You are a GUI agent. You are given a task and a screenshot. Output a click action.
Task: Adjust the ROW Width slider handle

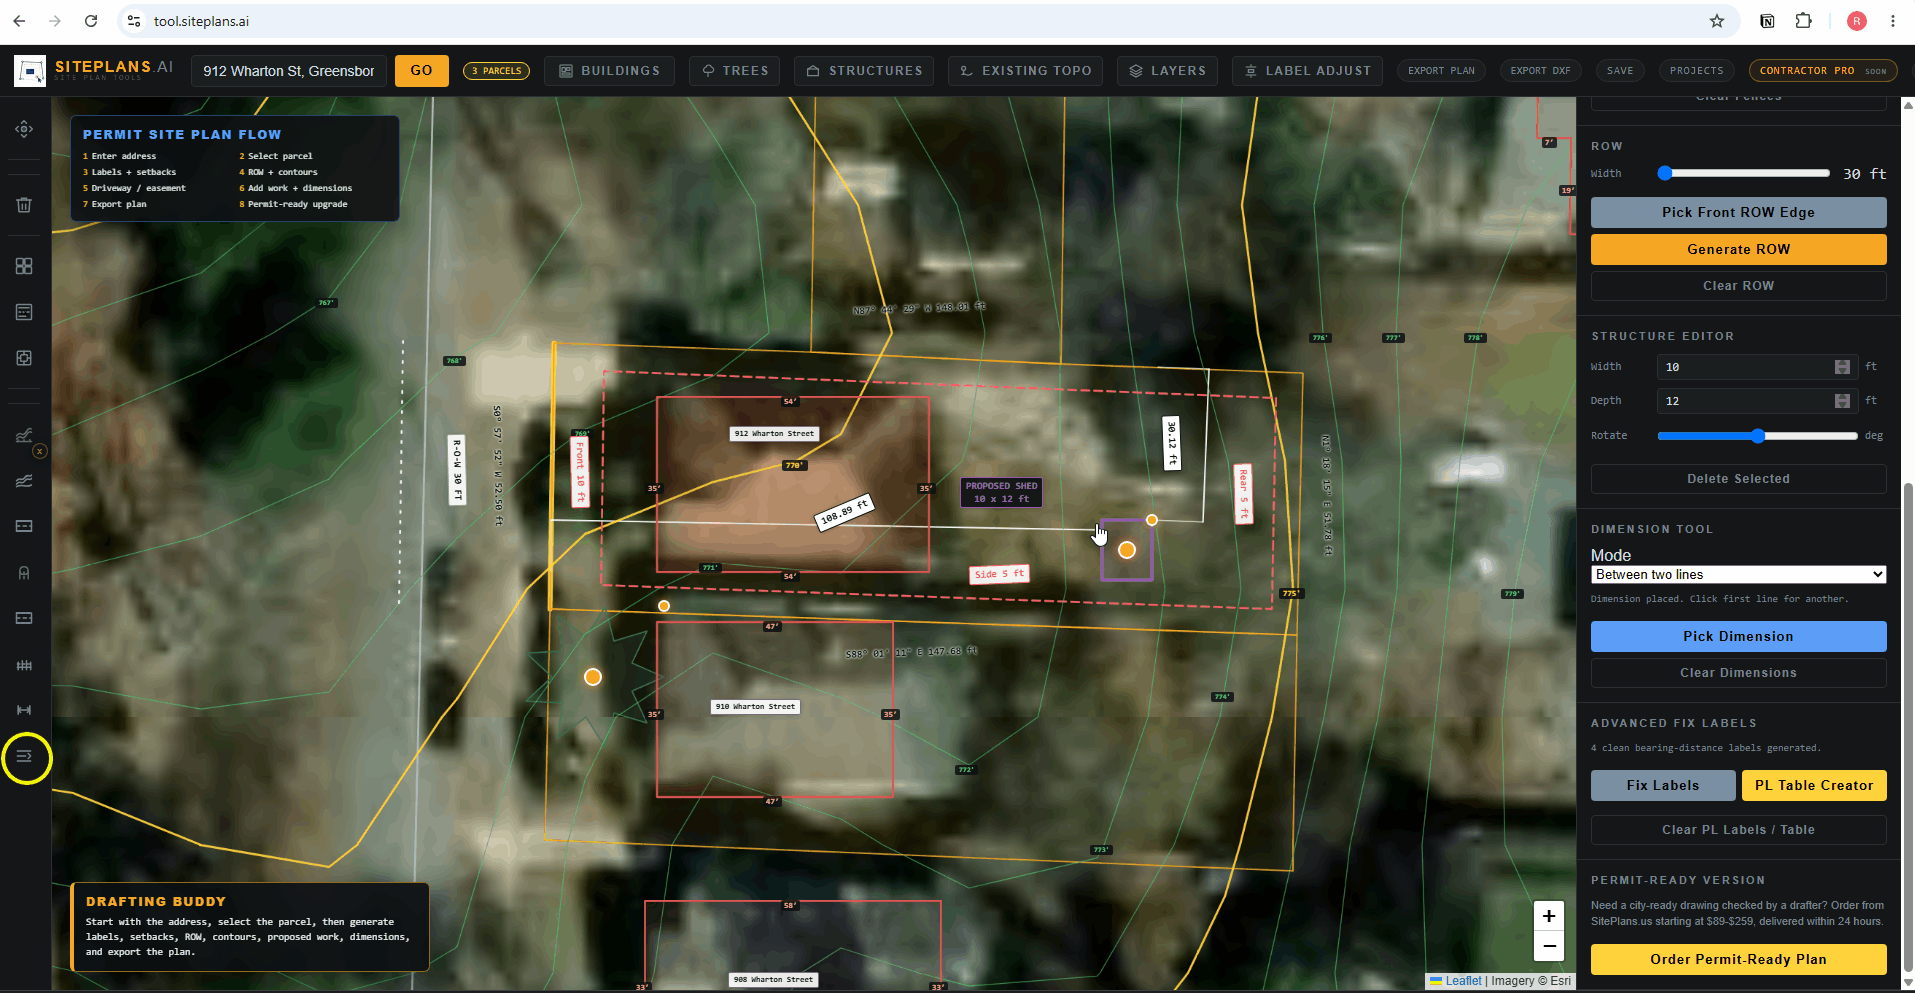tap(1665, 173)
